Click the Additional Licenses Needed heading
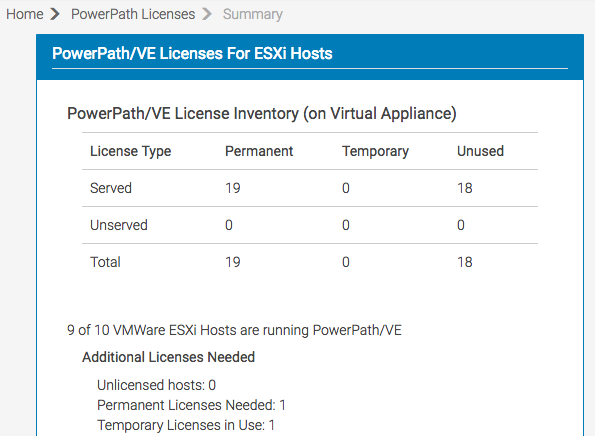The width and height of the screenshot is (595, 436). click(168, 357)
